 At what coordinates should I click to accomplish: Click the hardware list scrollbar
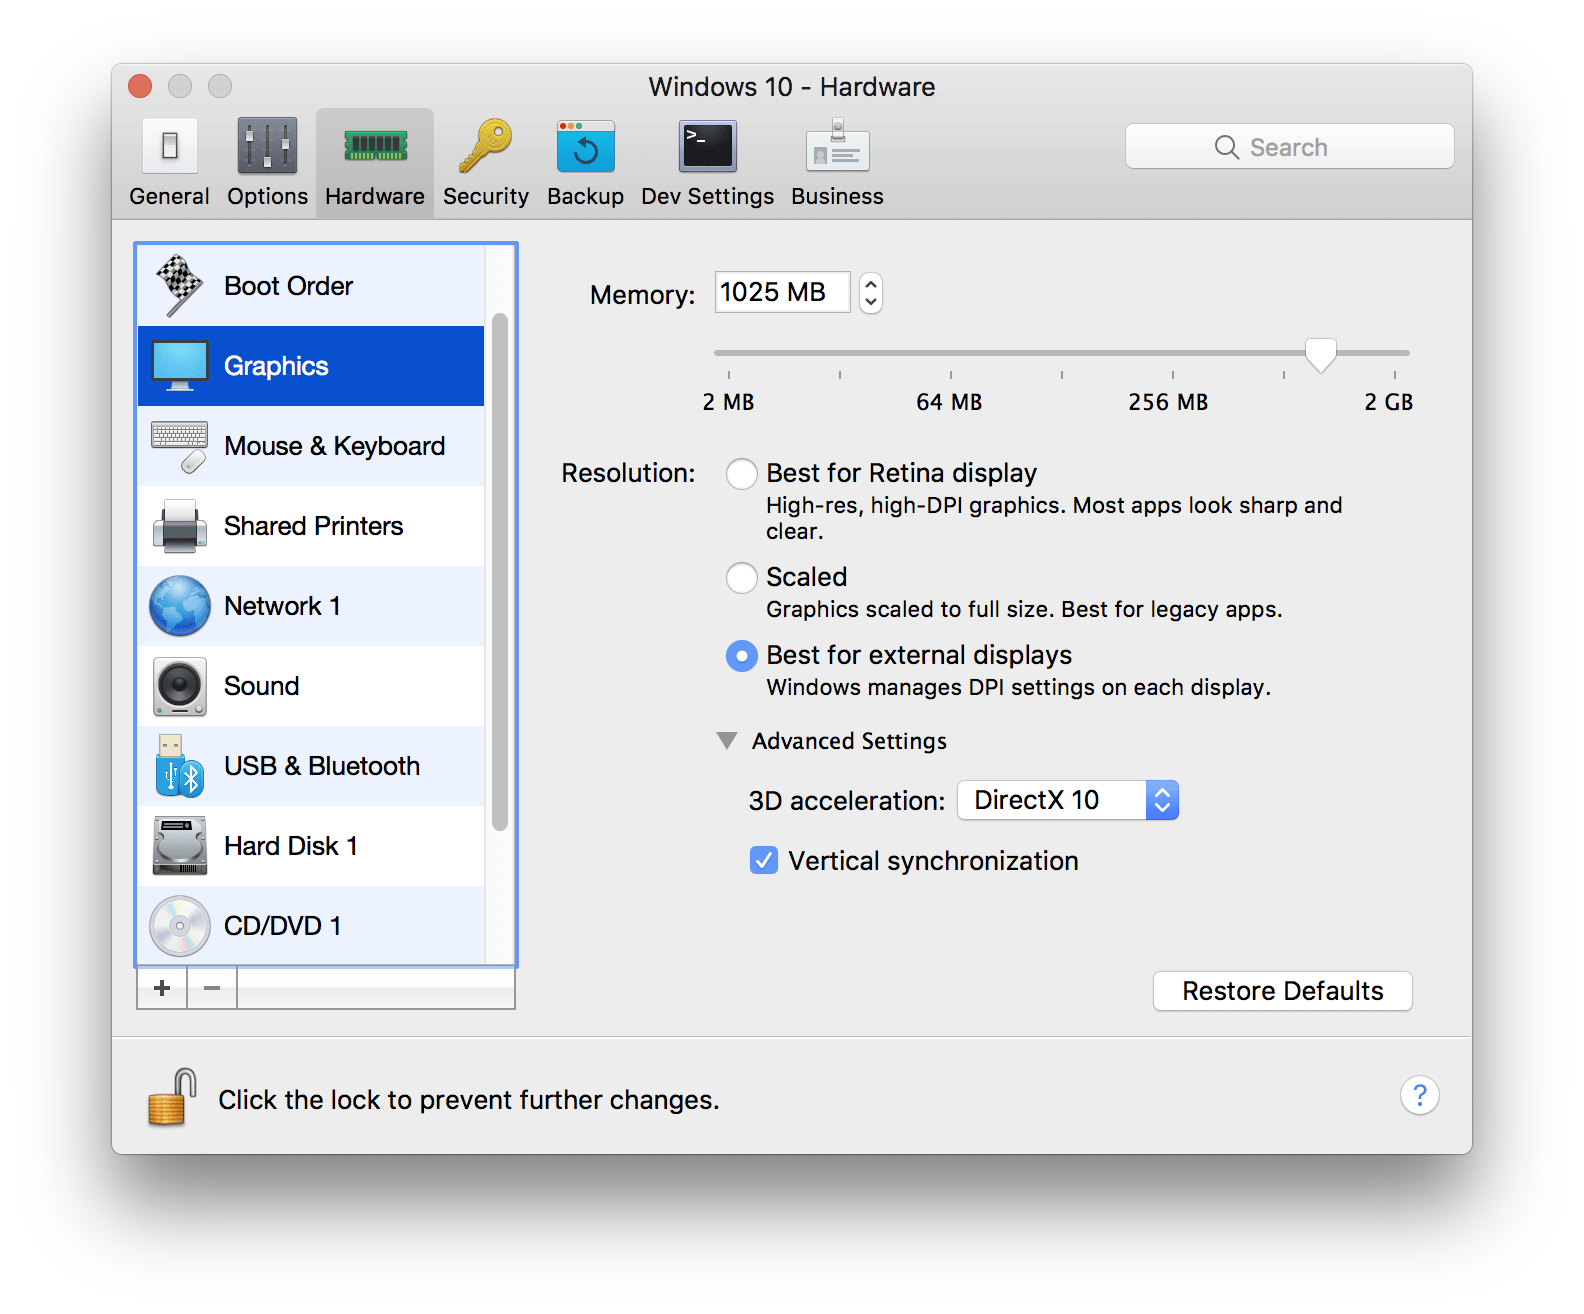click(x=500, y=572)
